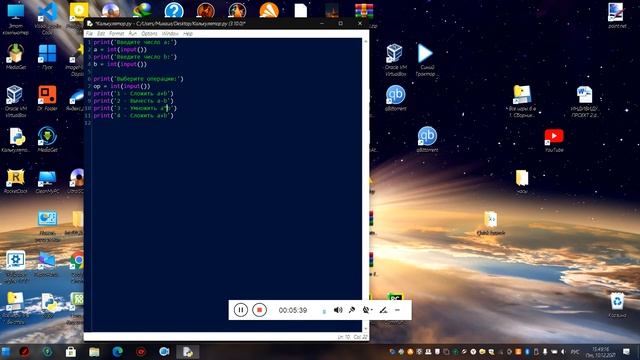Open File Explorer from taskbar
640x360 pixels.
point(94,351)
